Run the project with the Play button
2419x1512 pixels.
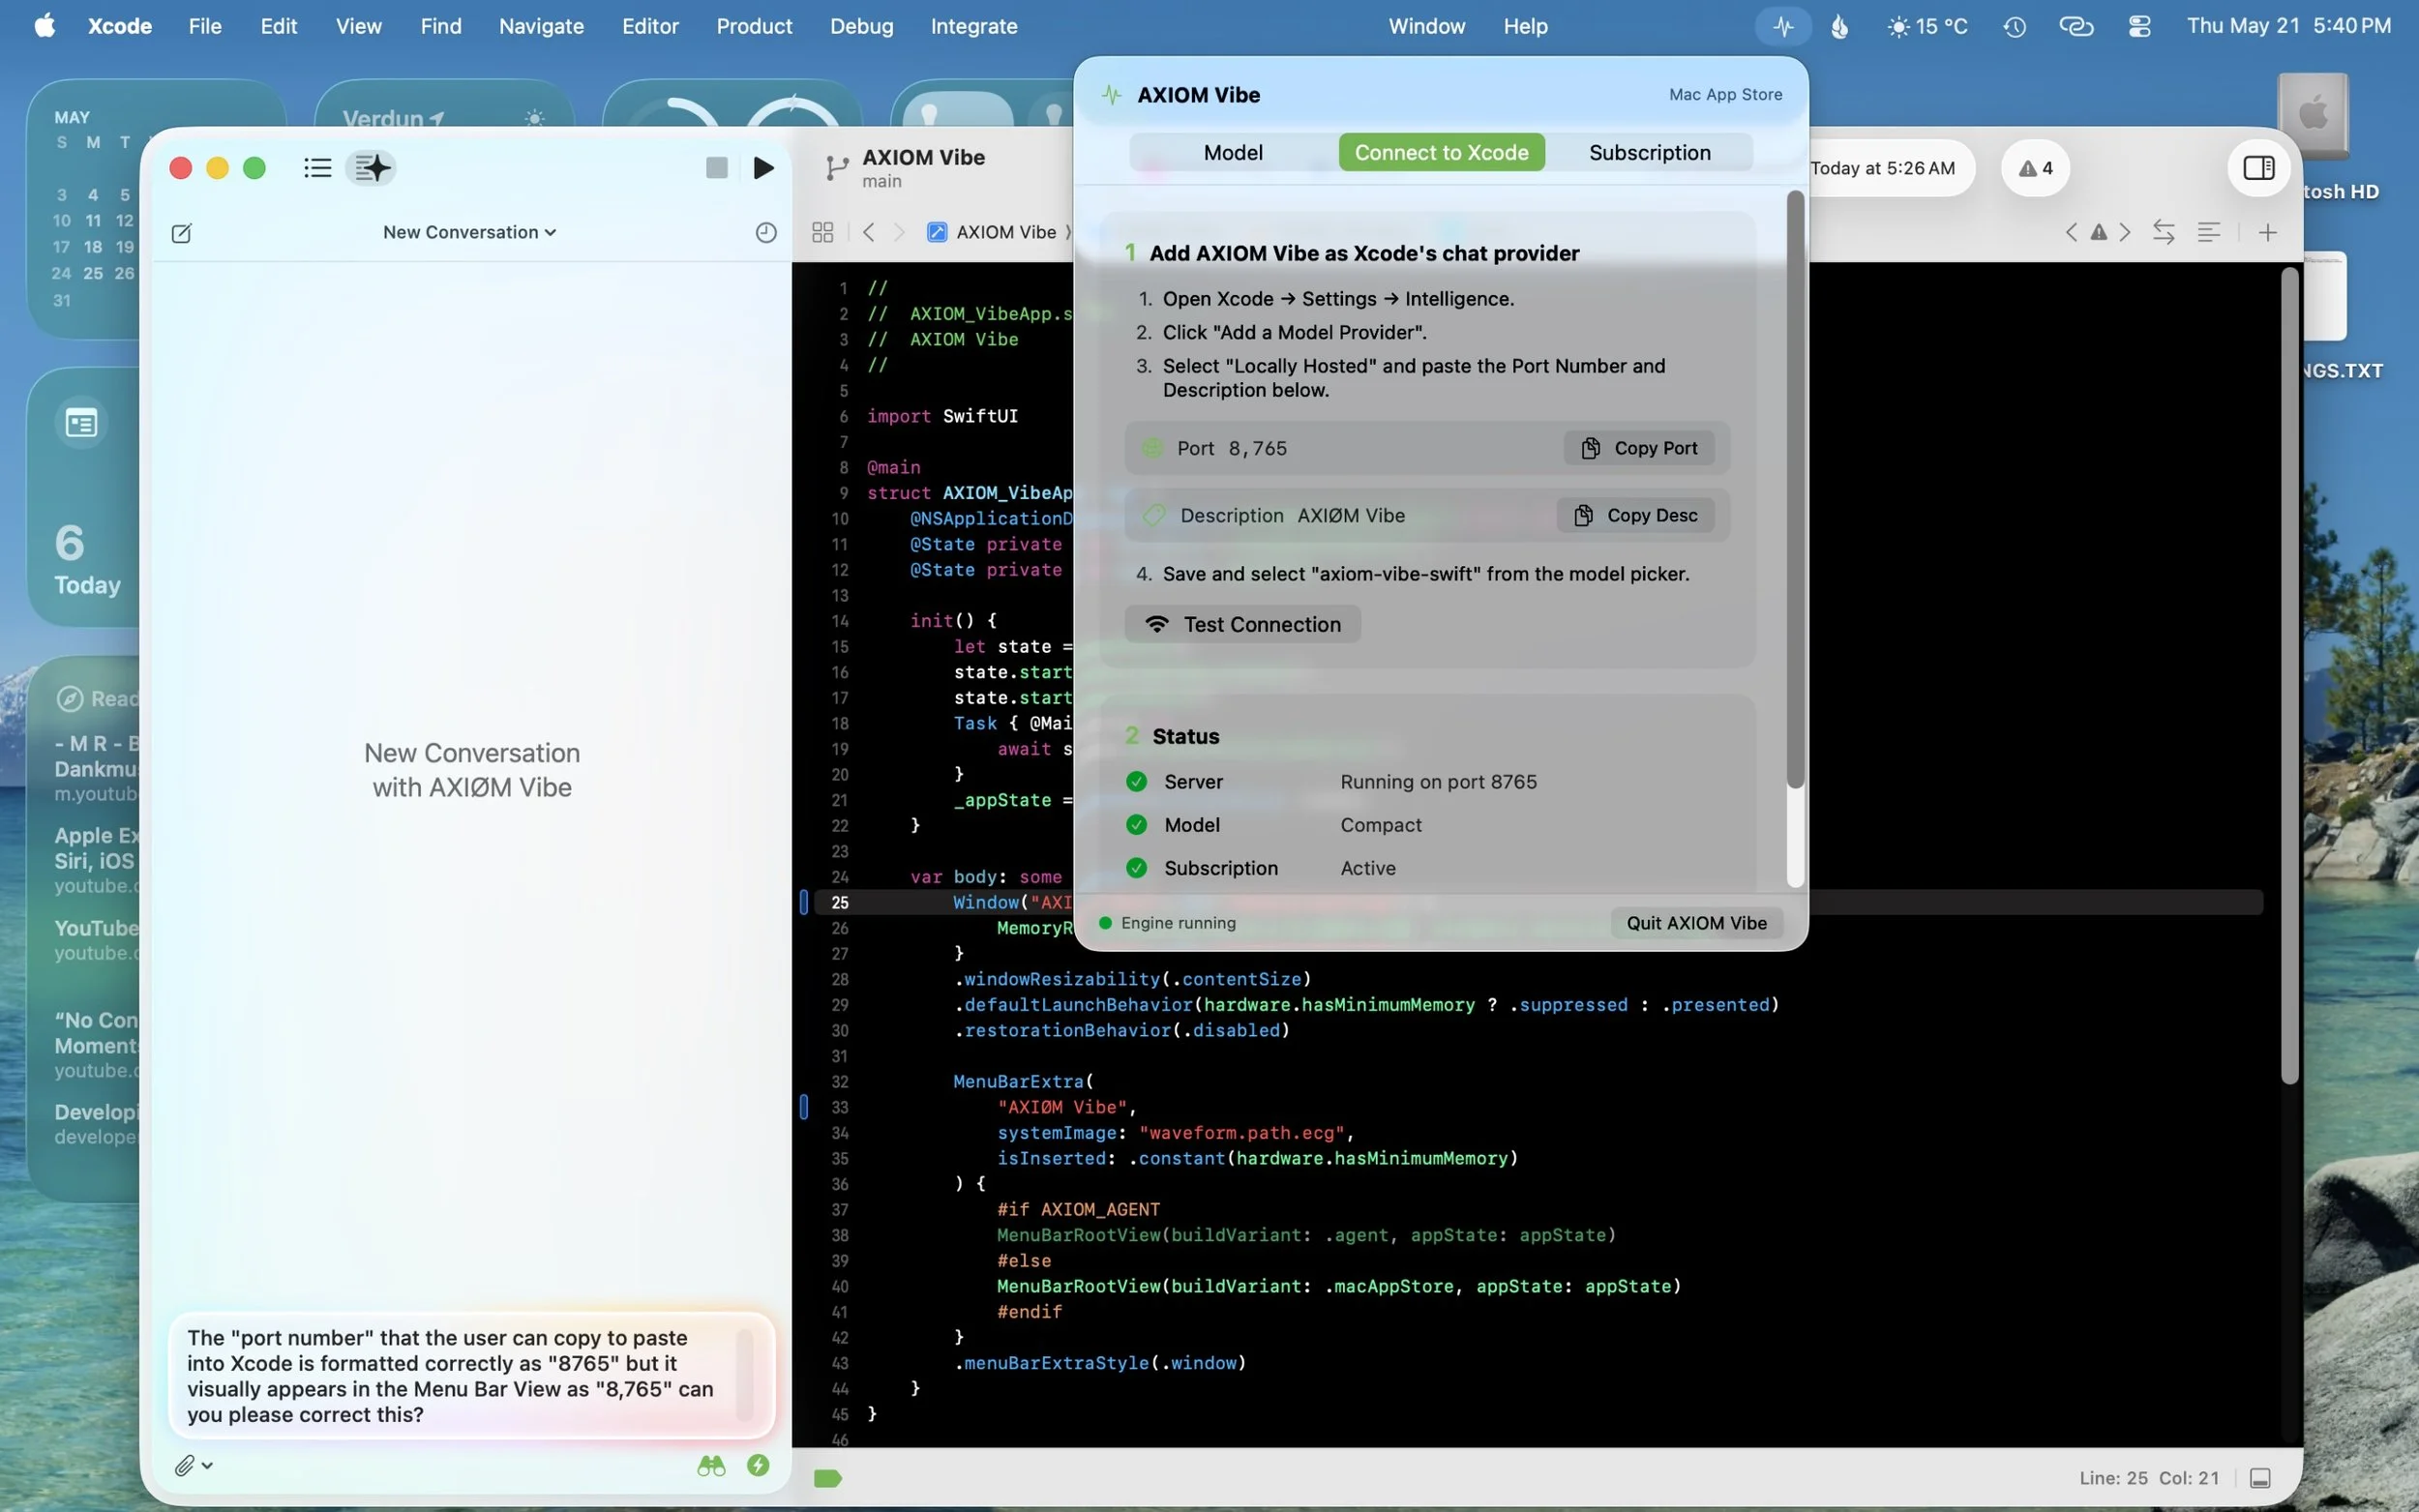pos(763,168)
